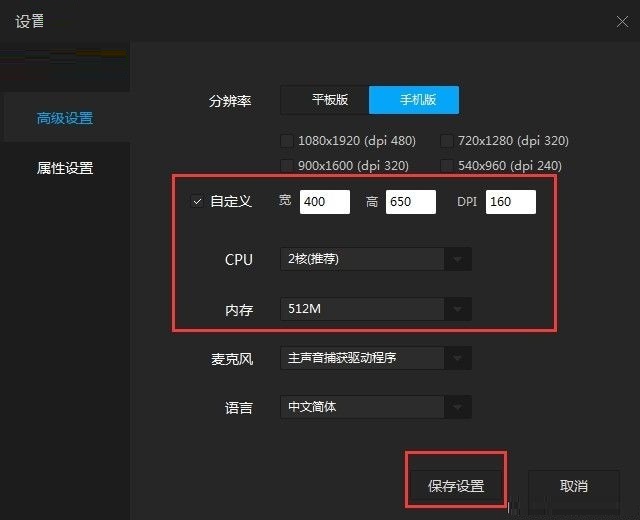
Task: Click the 宽 width field showing 400
Action: [325, 202]
